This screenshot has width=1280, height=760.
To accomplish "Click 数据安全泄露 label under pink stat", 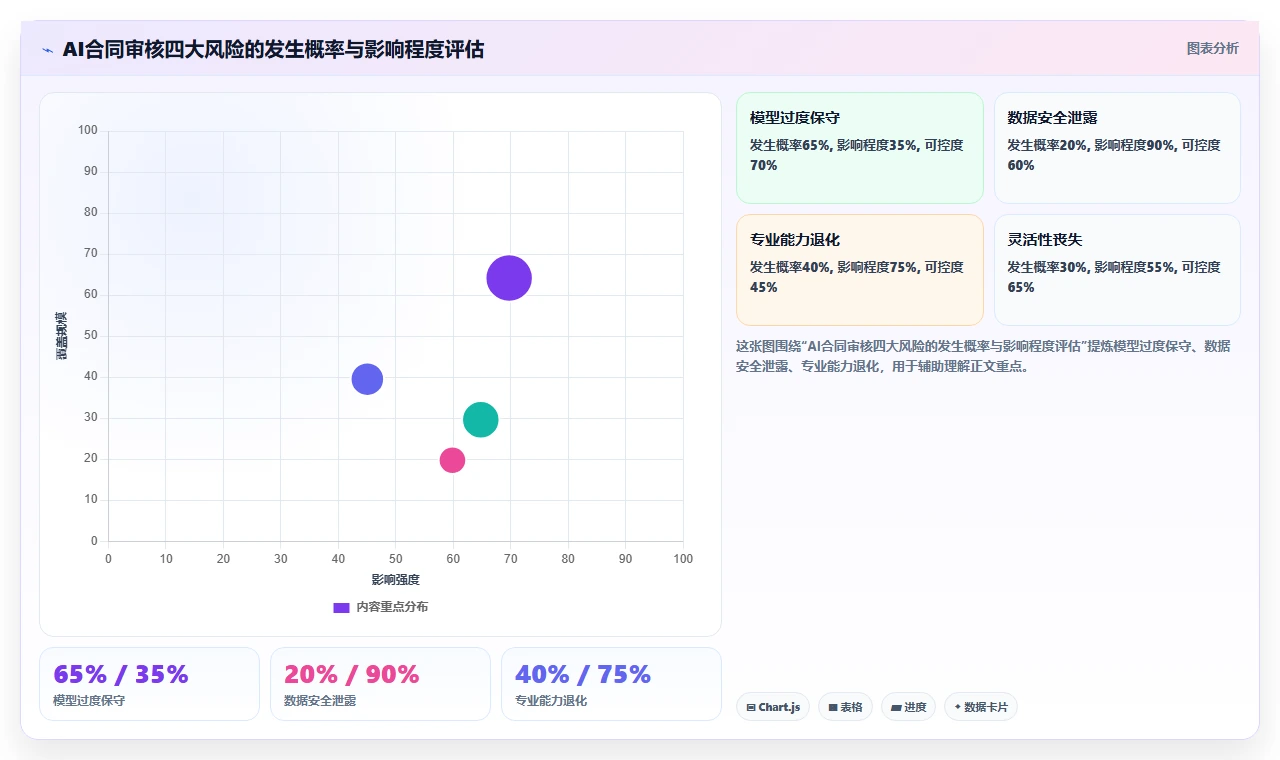I will click(x=320, y=701).
